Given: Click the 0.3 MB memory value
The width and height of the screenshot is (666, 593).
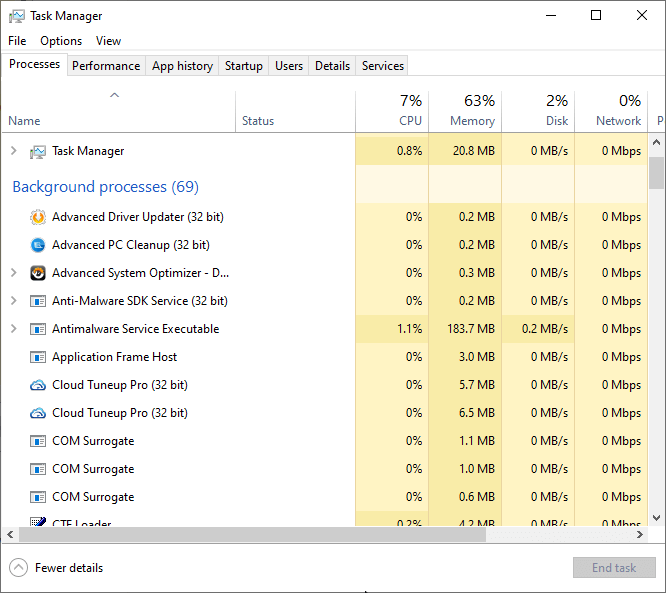Looking at the screenshot, I should point(477,273).
